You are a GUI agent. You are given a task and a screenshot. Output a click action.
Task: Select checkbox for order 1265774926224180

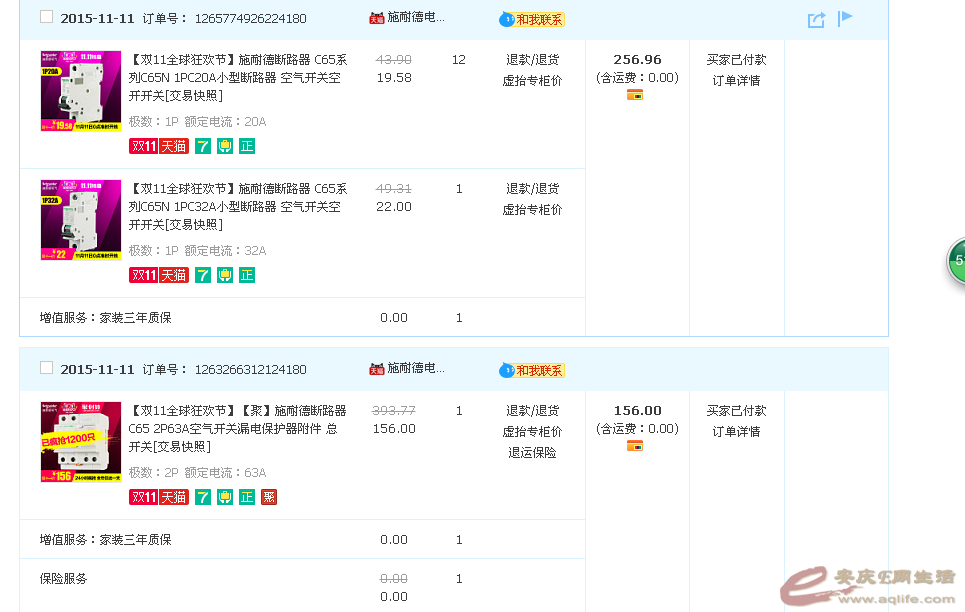click(x=46, y=17)
